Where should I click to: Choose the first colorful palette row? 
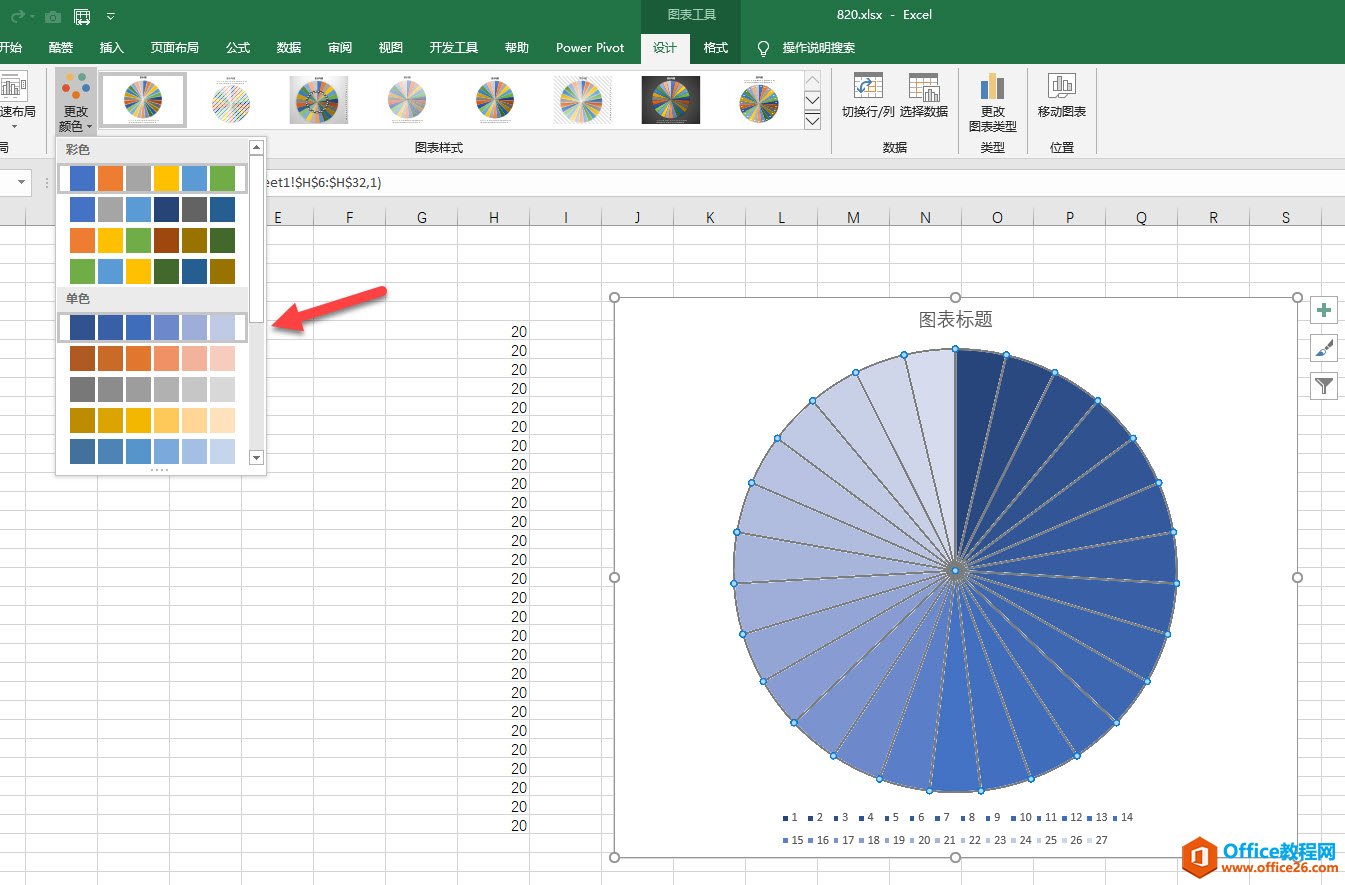152,179
